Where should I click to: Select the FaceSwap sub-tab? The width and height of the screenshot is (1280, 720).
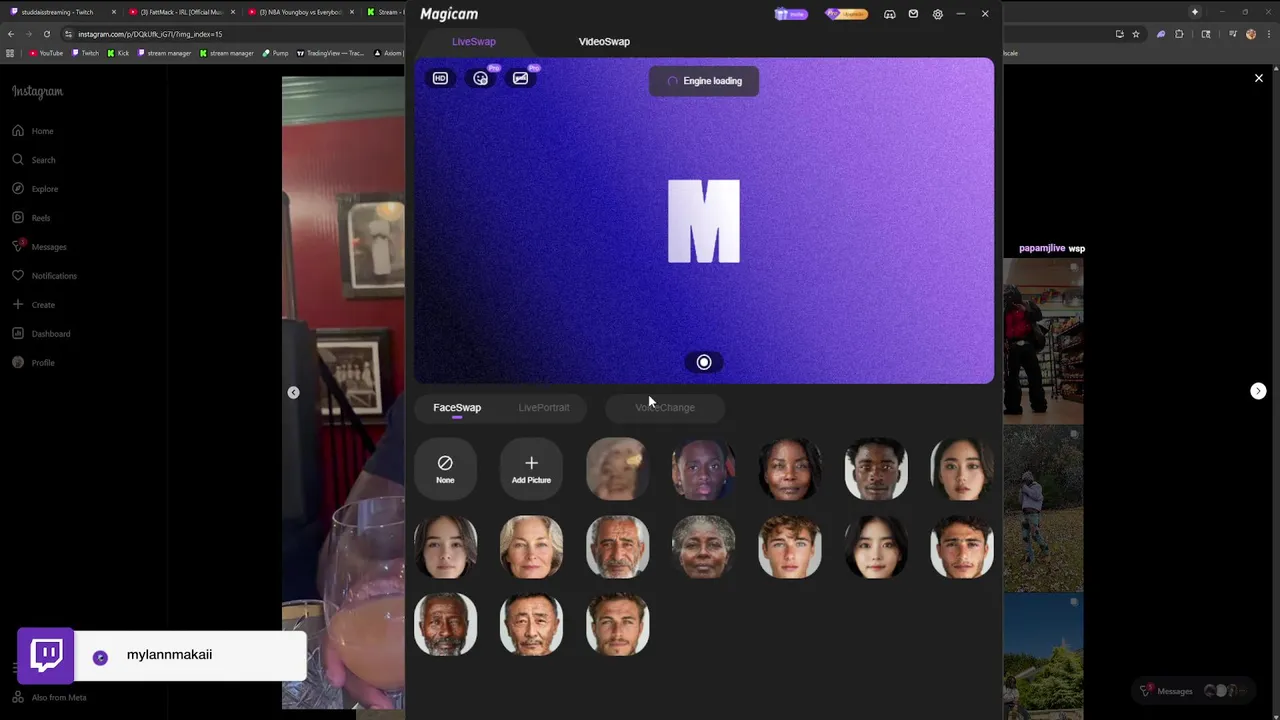(x=457, y=407)
